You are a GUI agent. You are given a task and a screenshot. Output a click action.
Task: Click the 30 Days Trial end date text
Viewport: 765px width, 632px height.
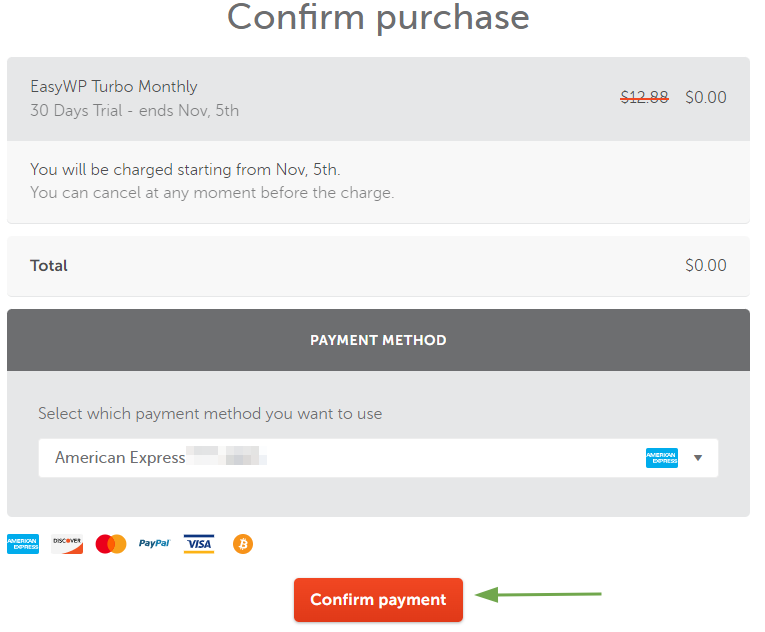pos(135,111)
